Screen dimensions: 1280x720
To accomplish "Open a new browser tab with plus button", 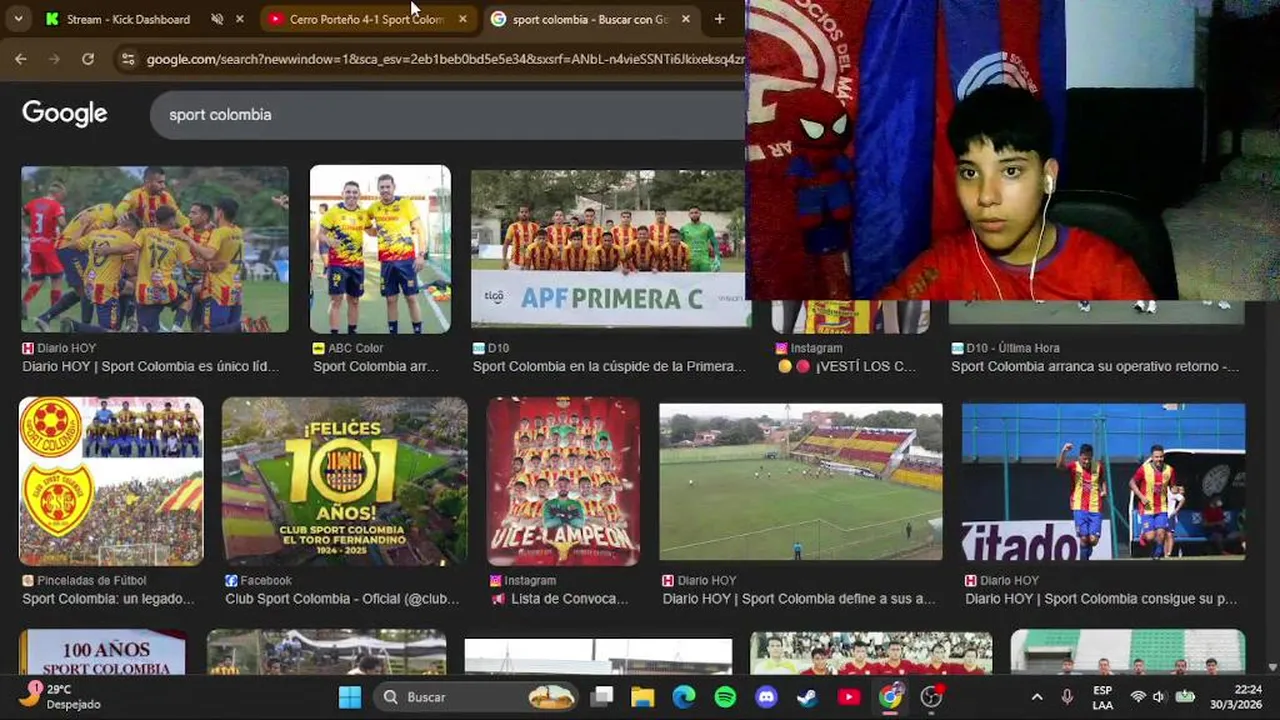I will (x=719, y=19).
